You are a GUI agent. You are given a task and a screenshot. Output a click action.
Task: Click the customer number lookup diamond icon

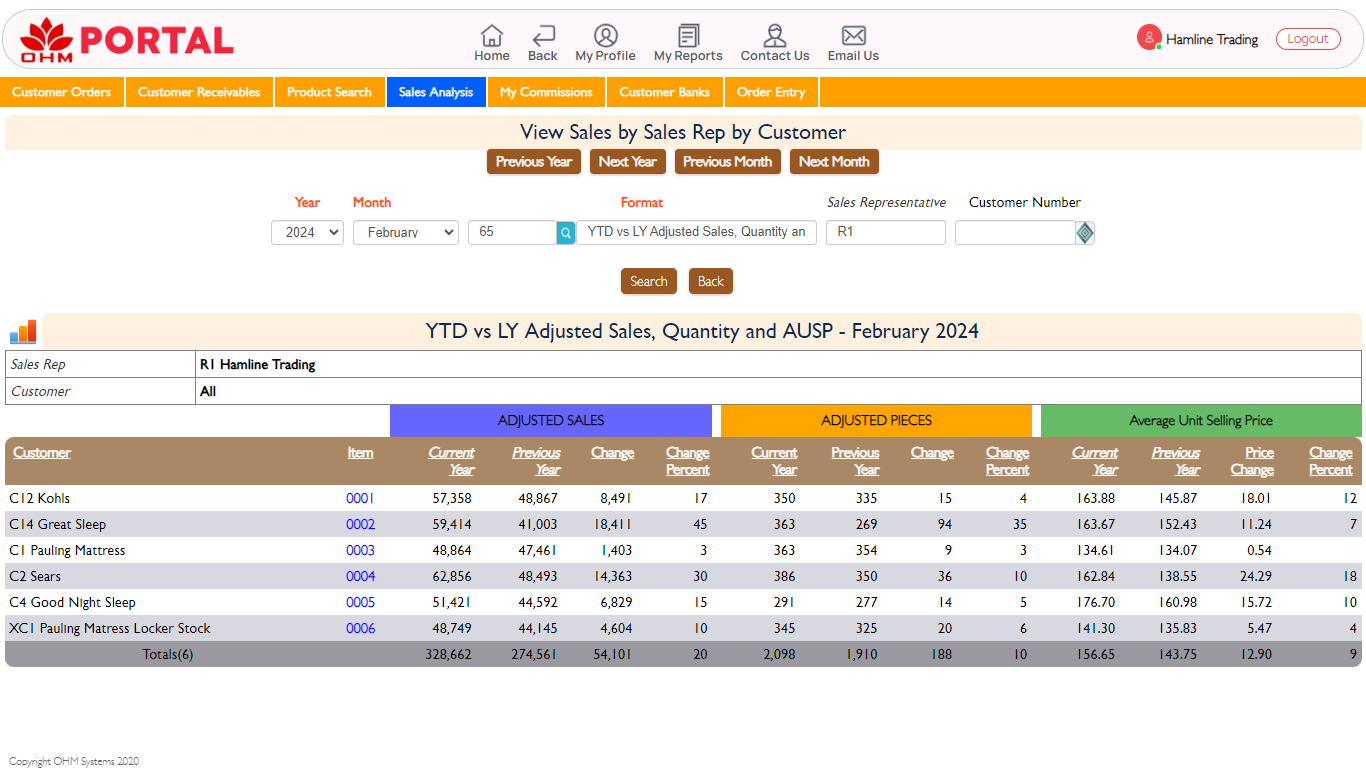click(1085, 233)
